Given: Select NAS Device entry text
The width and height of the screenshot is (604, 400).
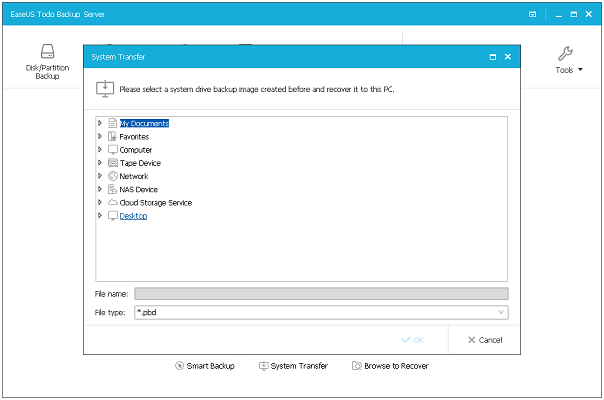Looking at the screenshot, I should [x=139, y=190].
